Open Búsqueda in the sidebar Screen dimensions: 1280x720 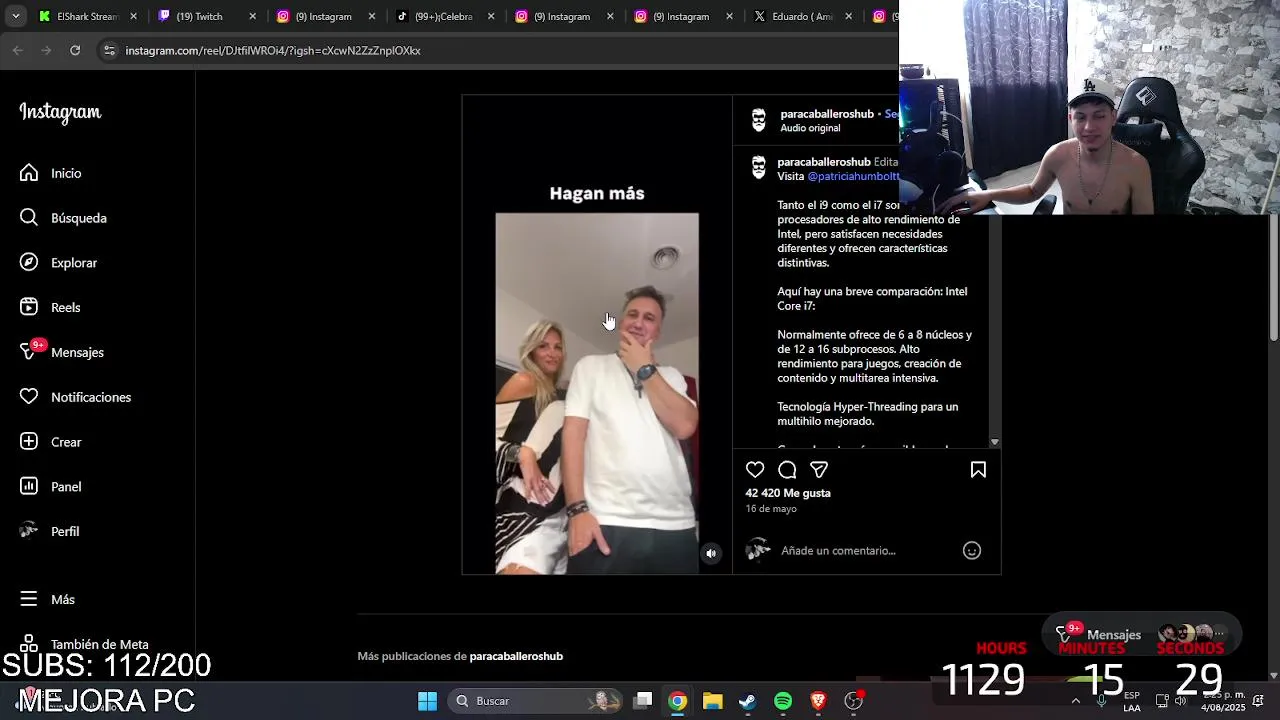click(62, 218)
